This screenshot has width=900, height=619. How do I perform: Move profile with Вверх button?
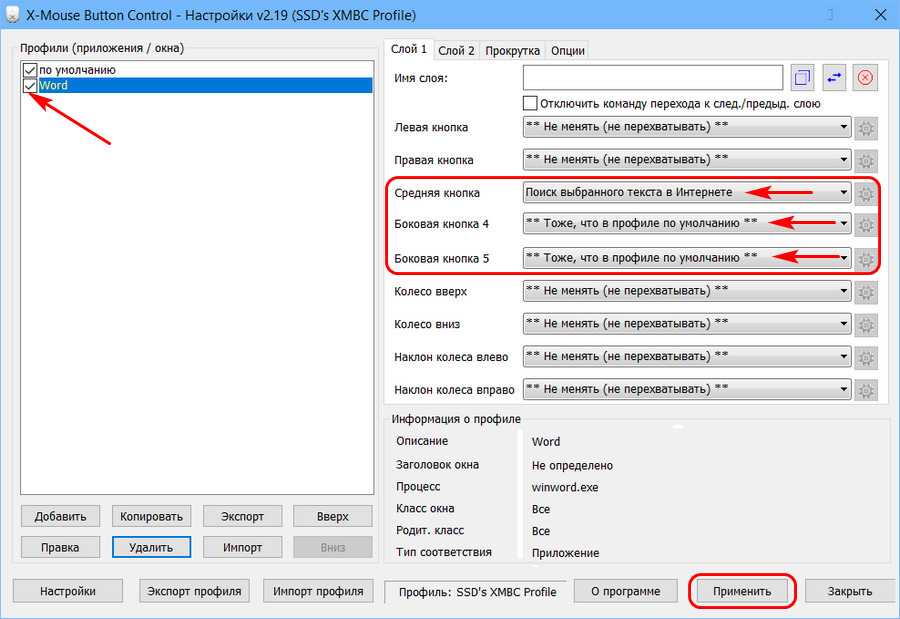(x=332, y=516)
